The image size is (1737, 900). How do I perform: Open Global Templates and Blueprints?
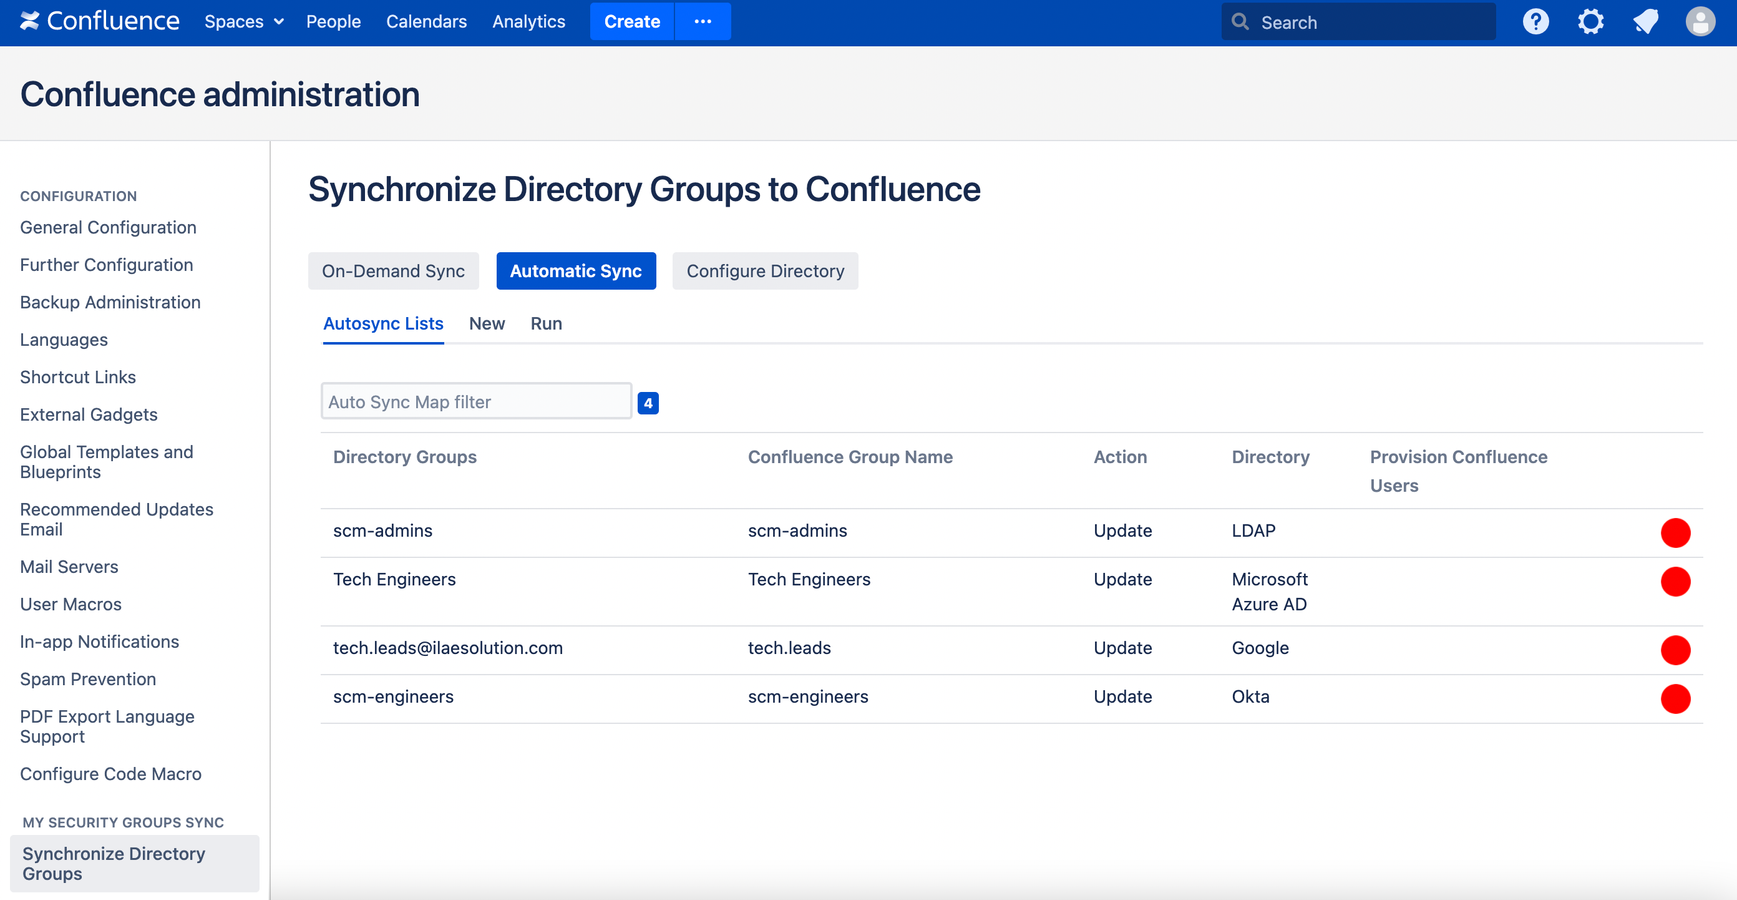click(107, 462)
